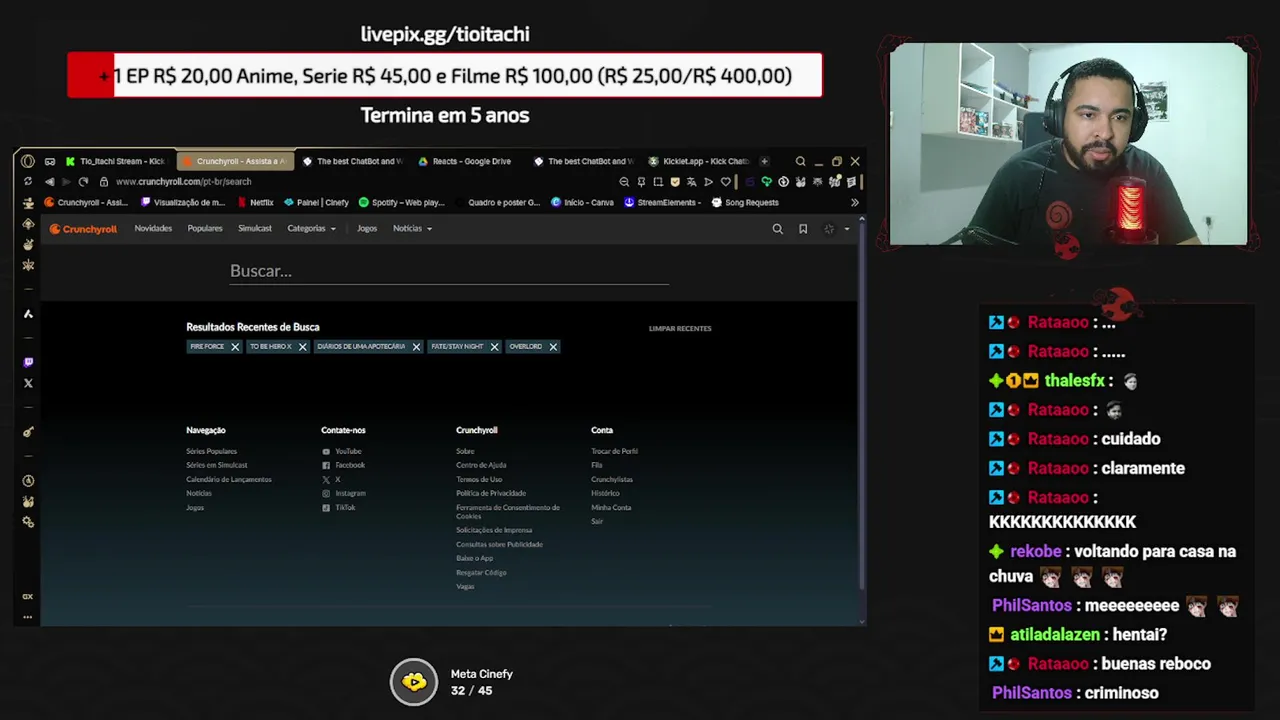The width and height of the screenshot is (1280, 720).
Task: Open Trocar de Perfil footer link
Action: tap(614, 451)
